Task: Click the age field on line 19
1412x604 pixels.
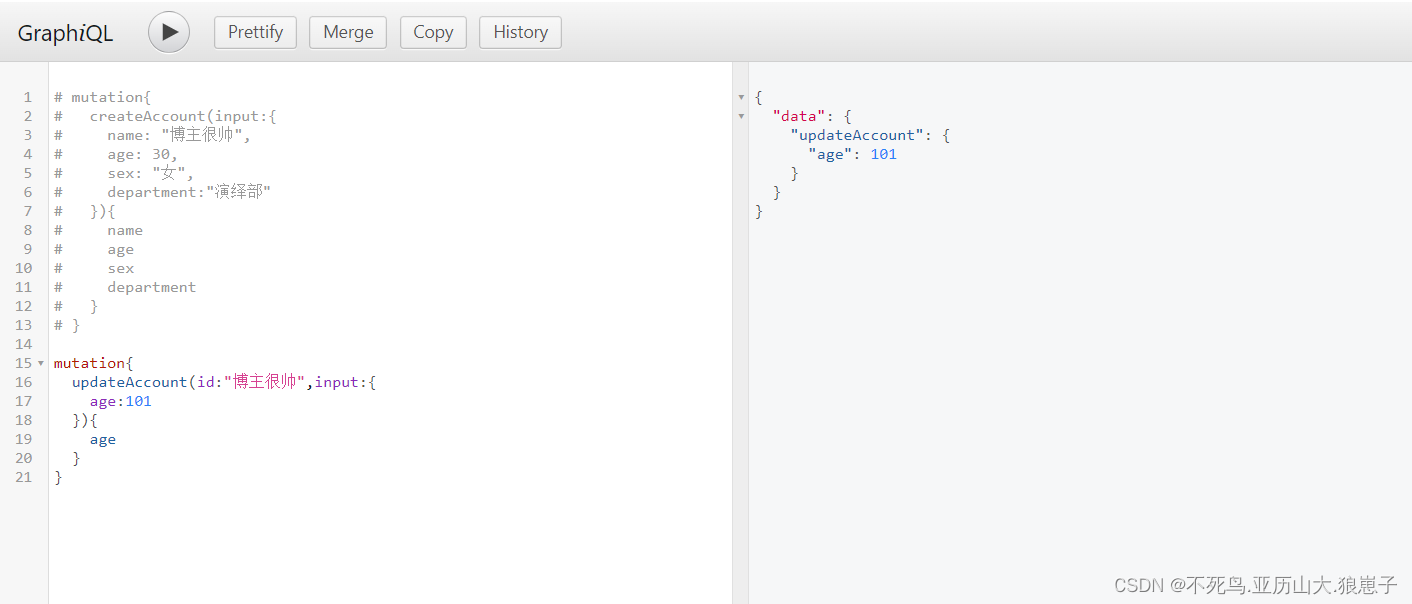Action: point(103,439)
